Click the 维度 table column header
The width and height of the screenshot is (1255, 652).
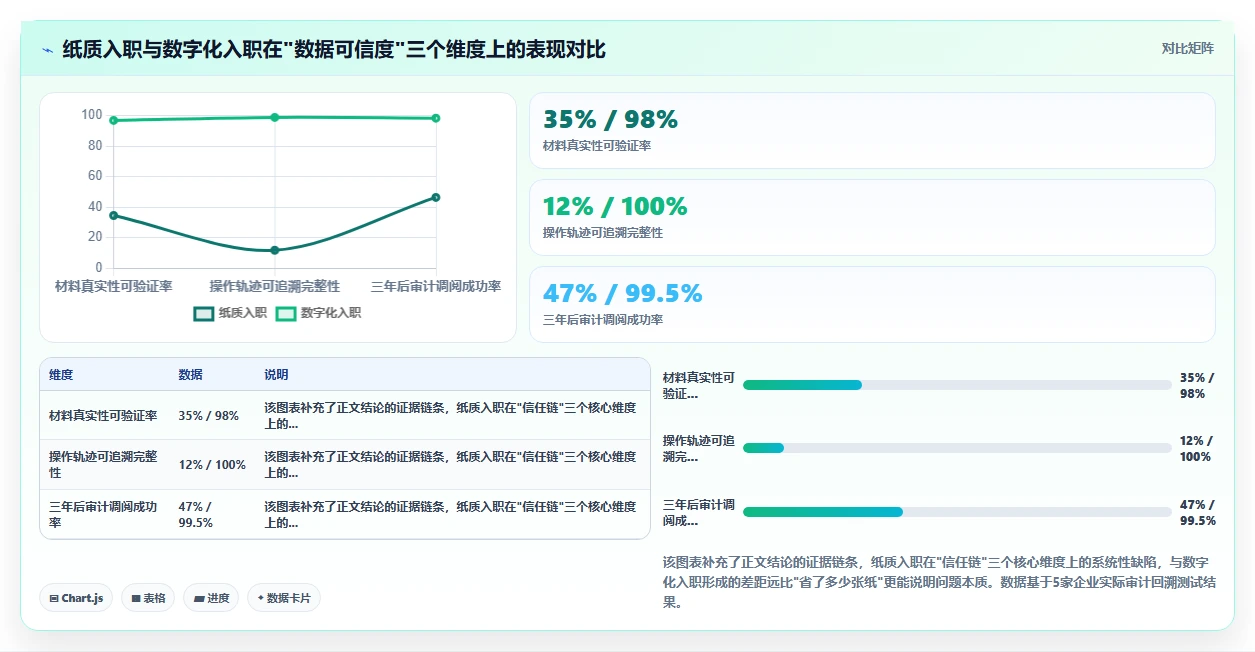point(61,375)
